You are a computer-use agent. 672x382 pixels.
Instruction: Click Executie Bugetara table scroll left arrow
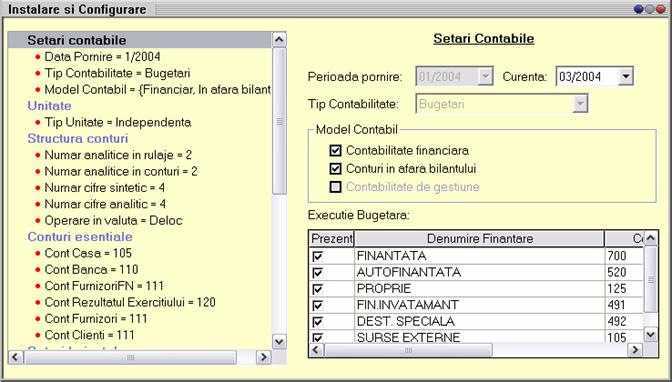[x=316, y=350]
